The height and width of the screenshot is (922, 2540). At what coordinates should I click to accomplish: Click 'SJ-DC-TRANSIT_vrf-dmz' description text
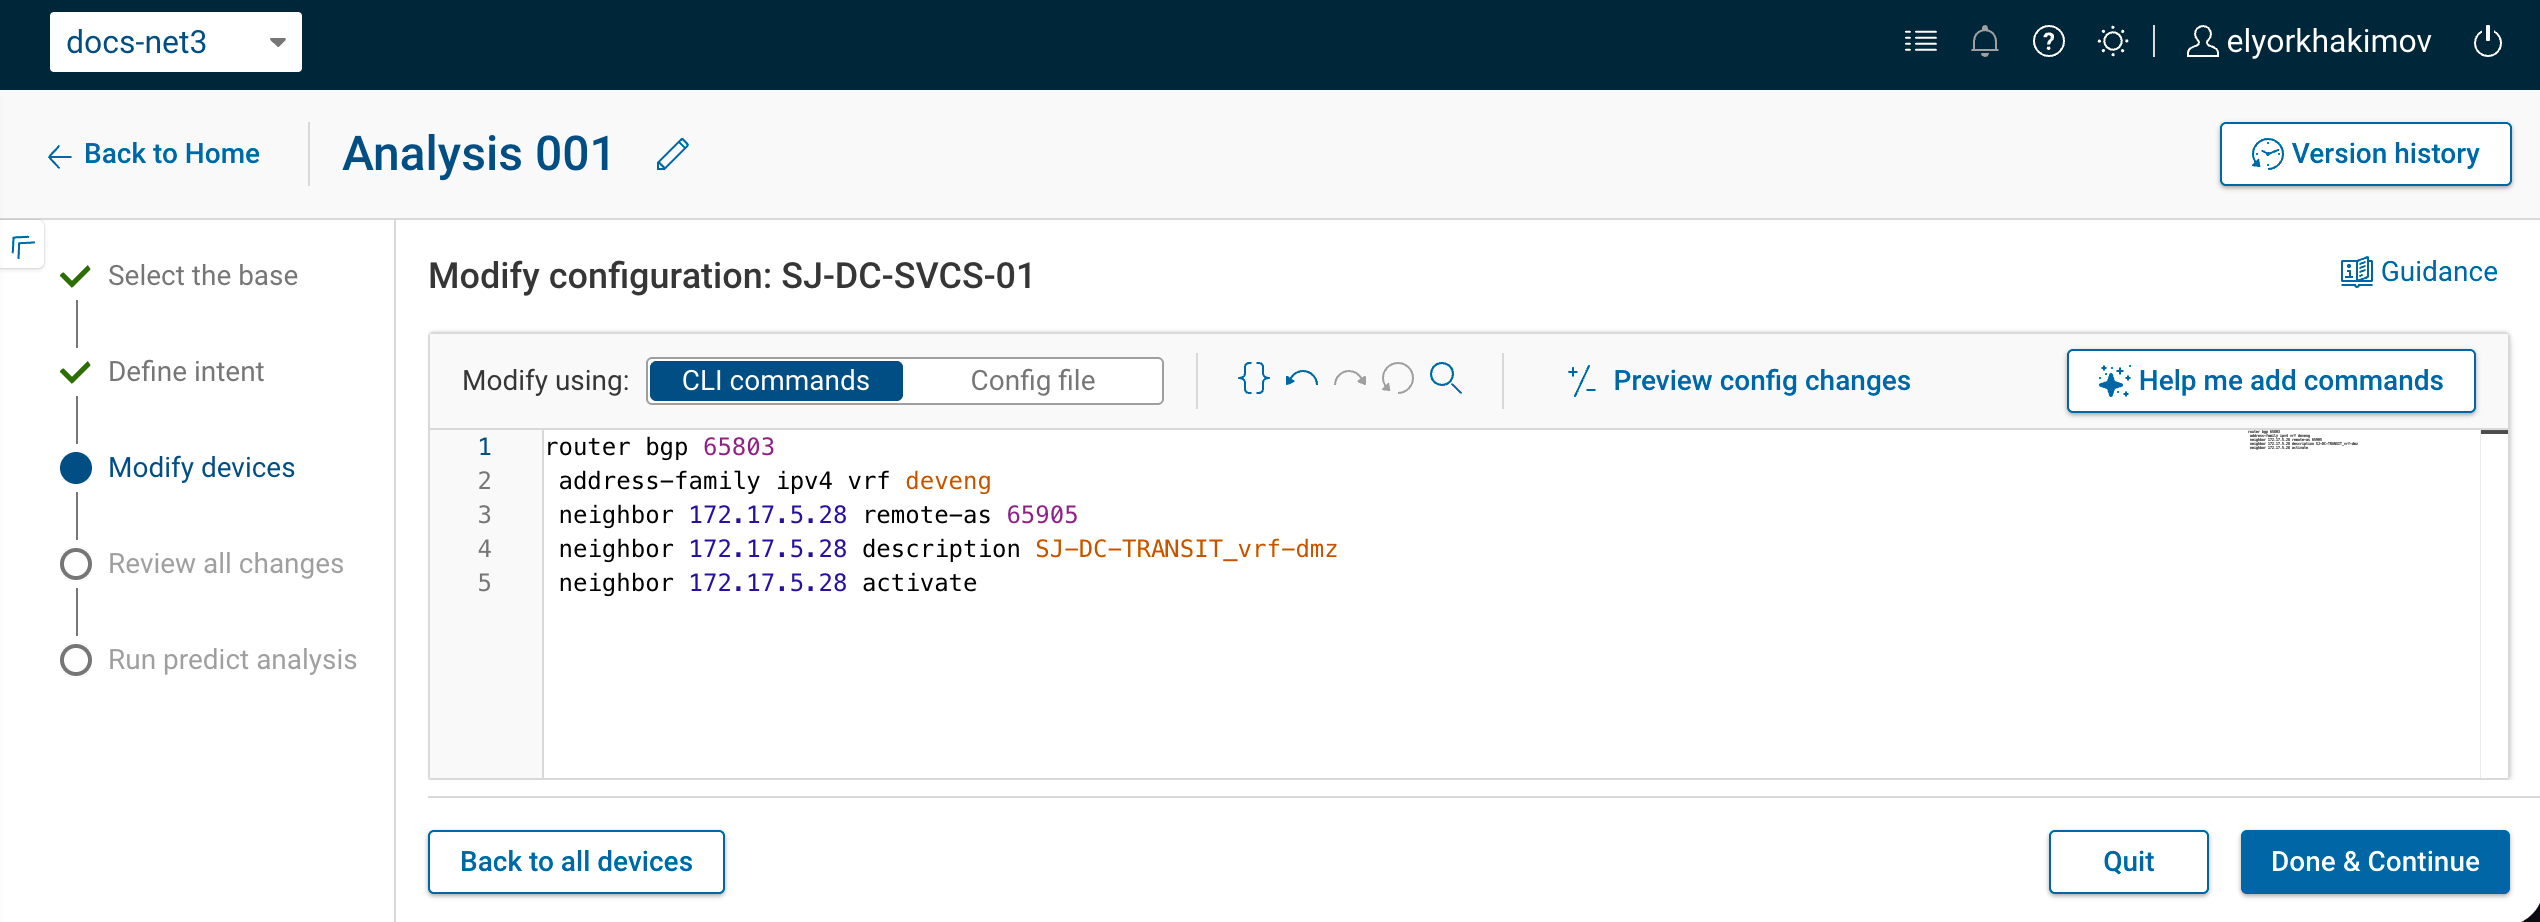(1186, 549)
